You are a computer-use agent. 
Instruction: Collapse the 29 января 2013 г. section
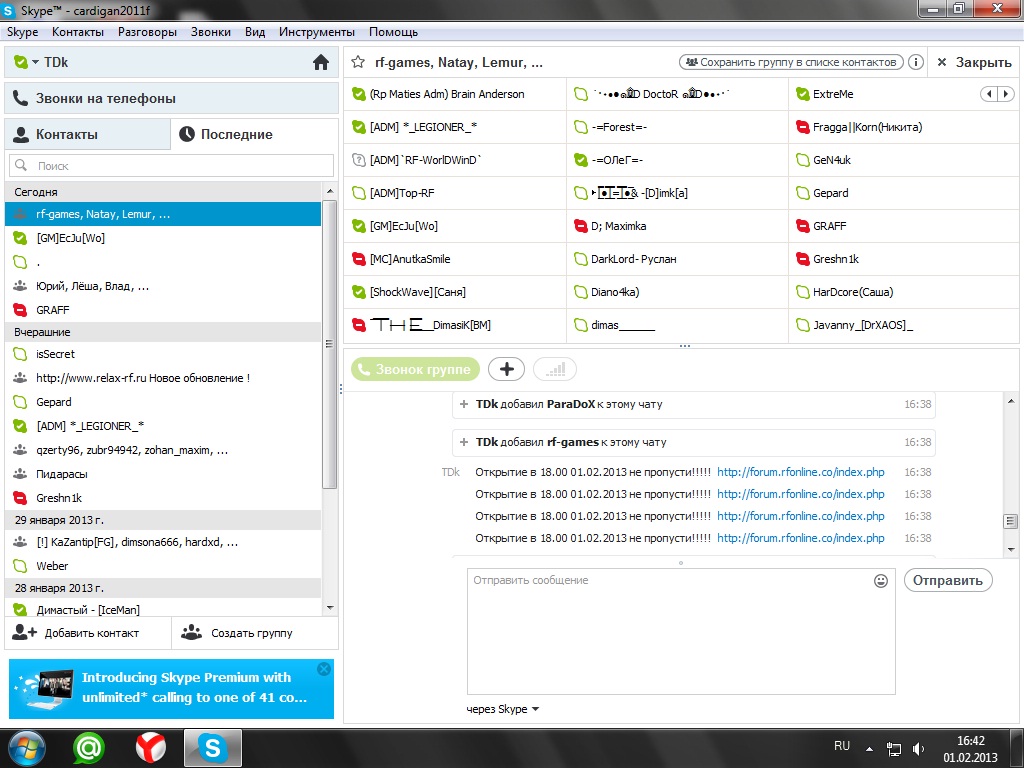click(x=163, y=520)
